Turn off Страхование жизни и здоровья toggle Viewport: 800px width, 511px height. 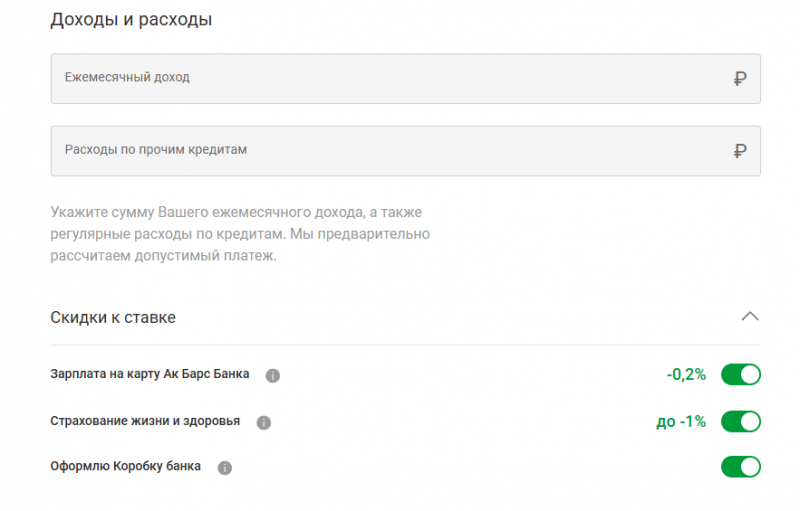(740, 421)
